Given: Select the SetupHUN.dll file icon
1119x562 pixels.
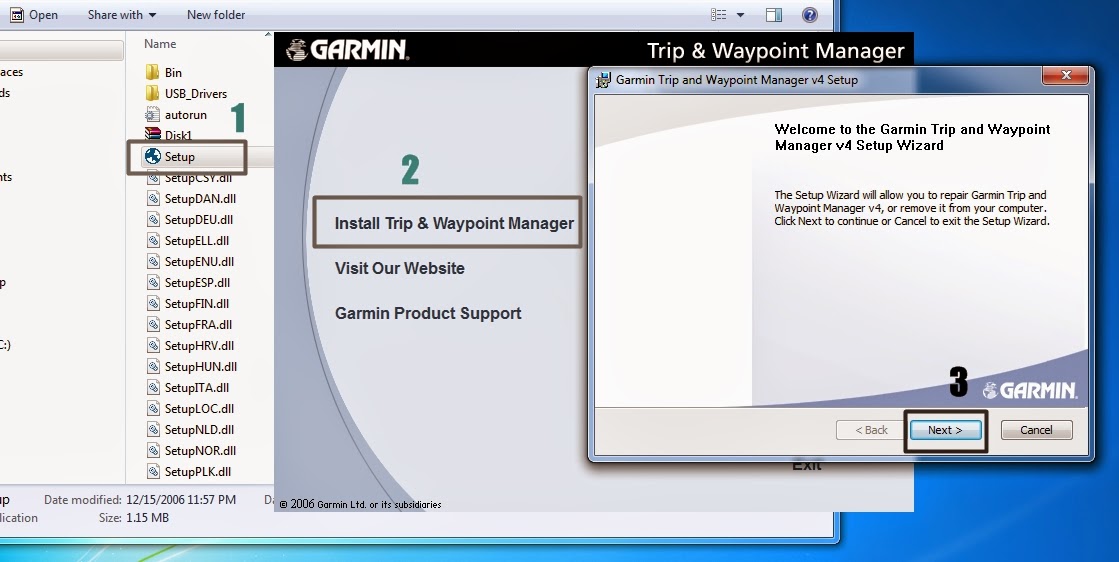Looking at the screenshot, I should 153,367.
